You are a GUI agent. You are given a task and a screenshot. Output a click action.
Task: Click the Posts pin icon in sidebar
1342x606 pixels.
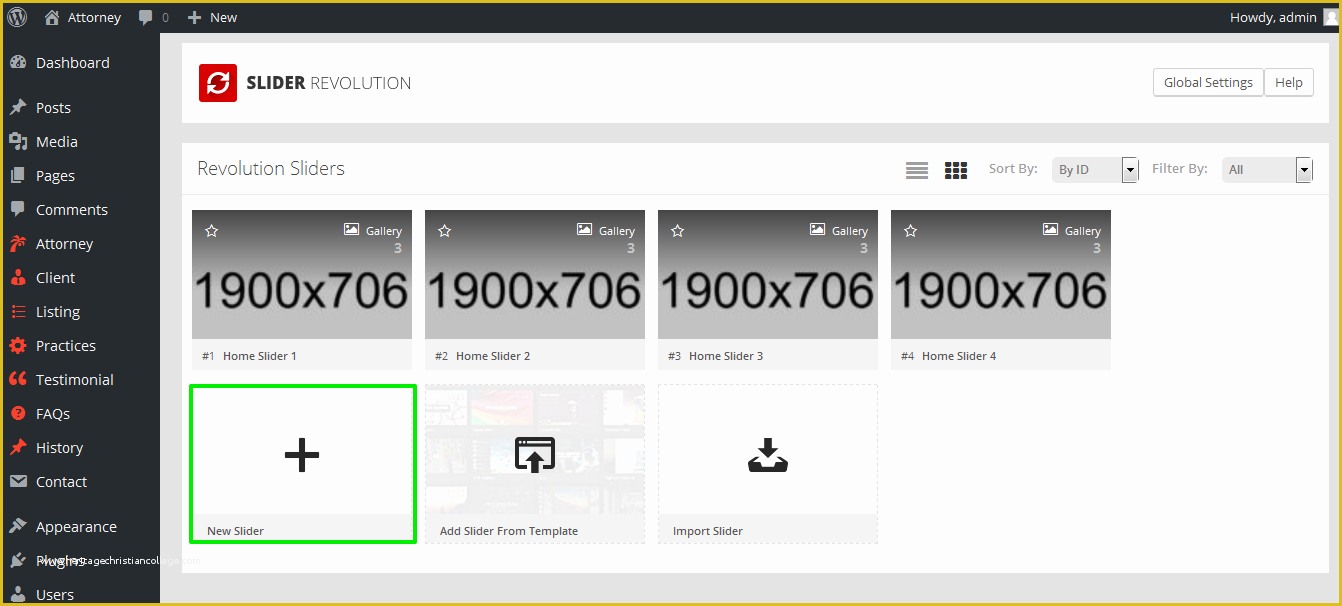pyautogui.click(x=18, y=107)
